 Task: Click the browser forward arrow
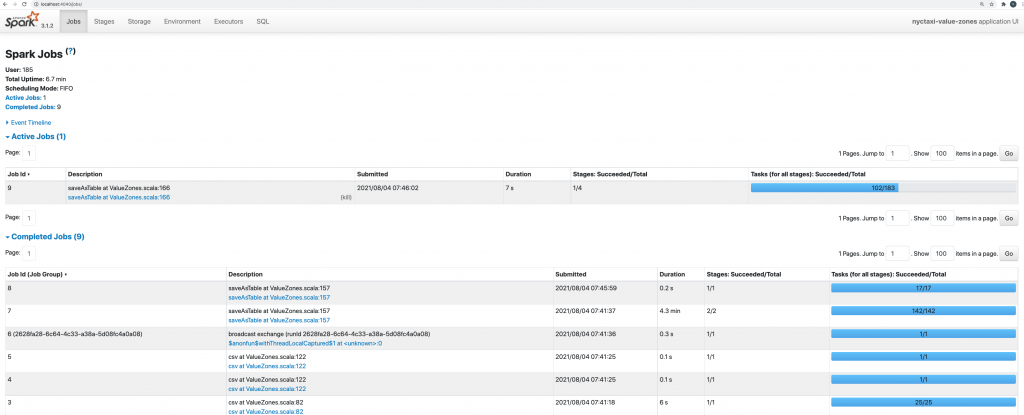point(14,4)
